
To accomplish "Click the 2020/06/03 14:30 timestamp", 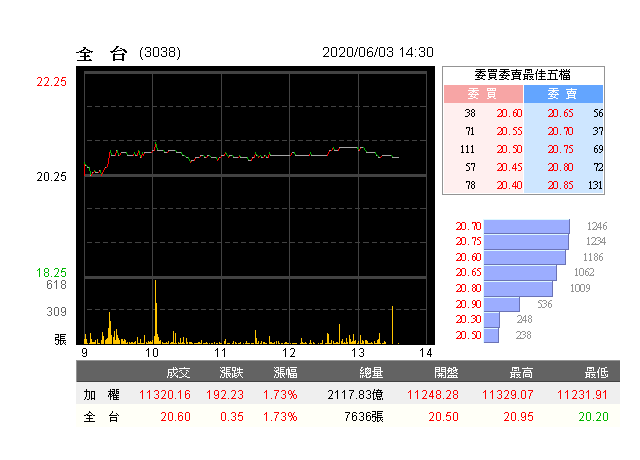I will pos(378,53).
